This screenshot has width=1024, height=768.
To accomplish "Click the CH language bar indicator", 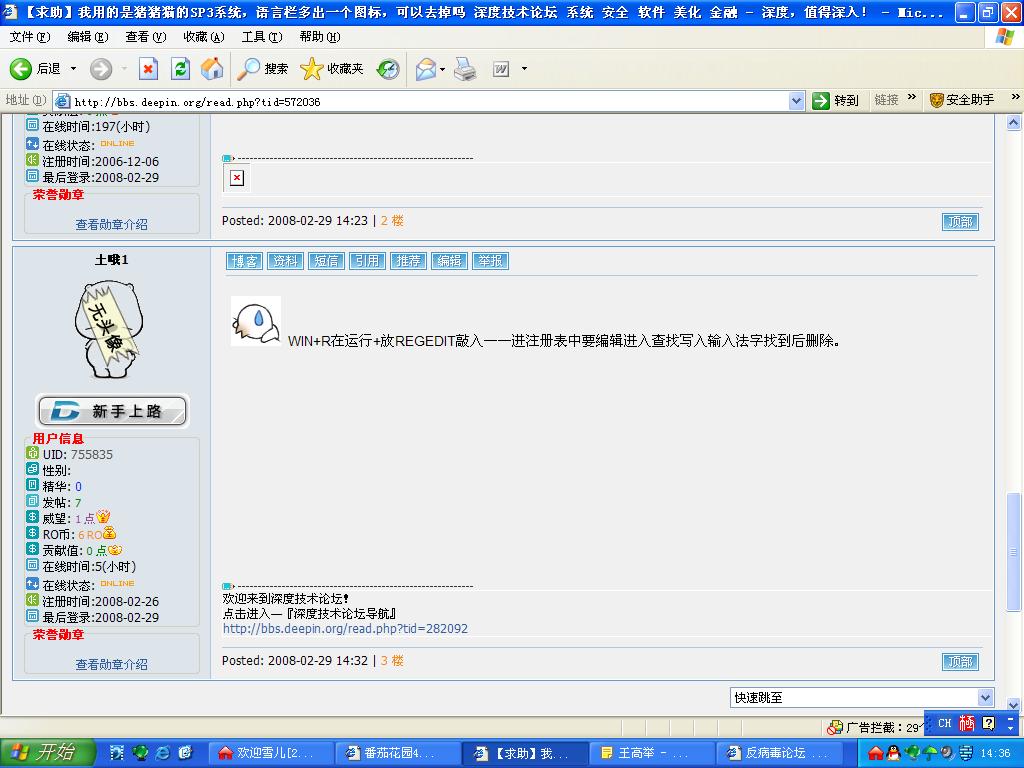I will pos(944,723).
